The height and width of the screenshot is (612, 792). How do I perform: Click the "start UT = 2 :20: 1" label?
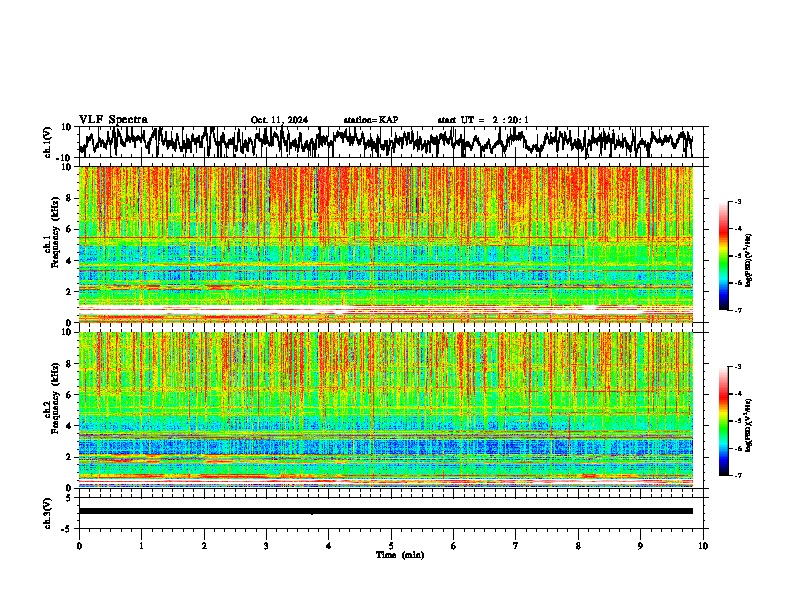coord(483,120)
